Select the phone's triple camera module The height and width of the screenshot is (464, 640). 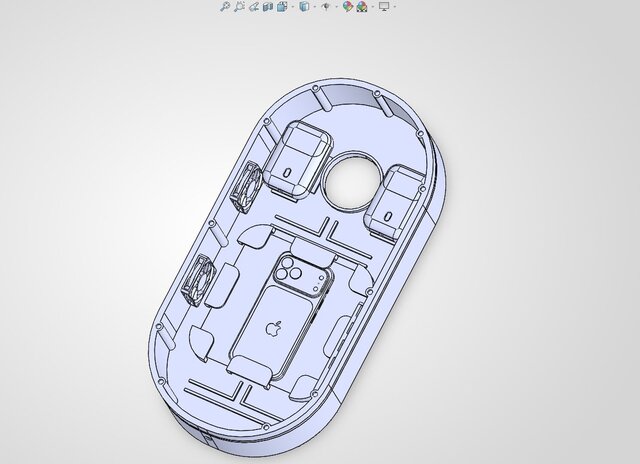(288, 270)
